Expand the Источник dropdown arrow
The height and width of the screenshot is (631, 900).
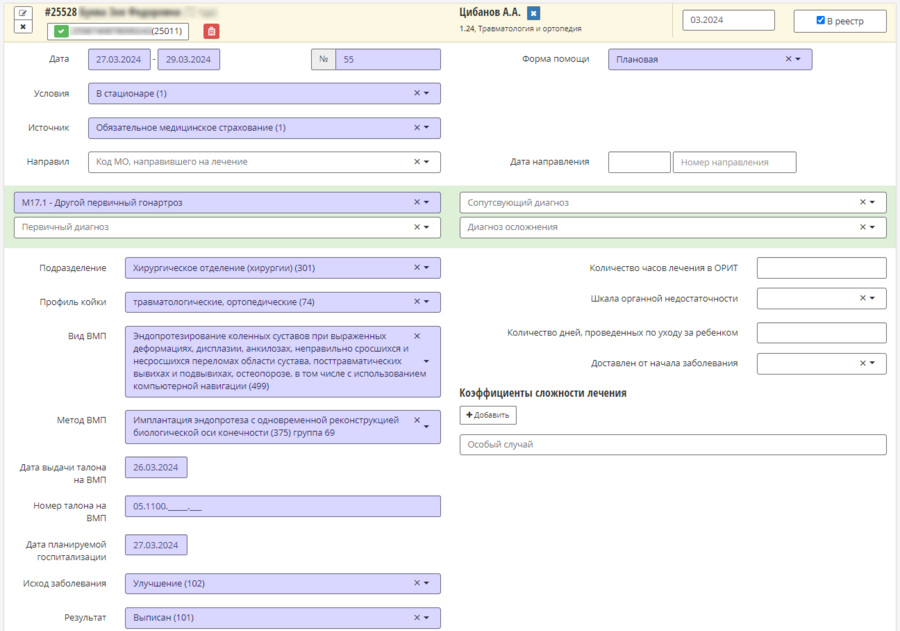tap(426, 127)
